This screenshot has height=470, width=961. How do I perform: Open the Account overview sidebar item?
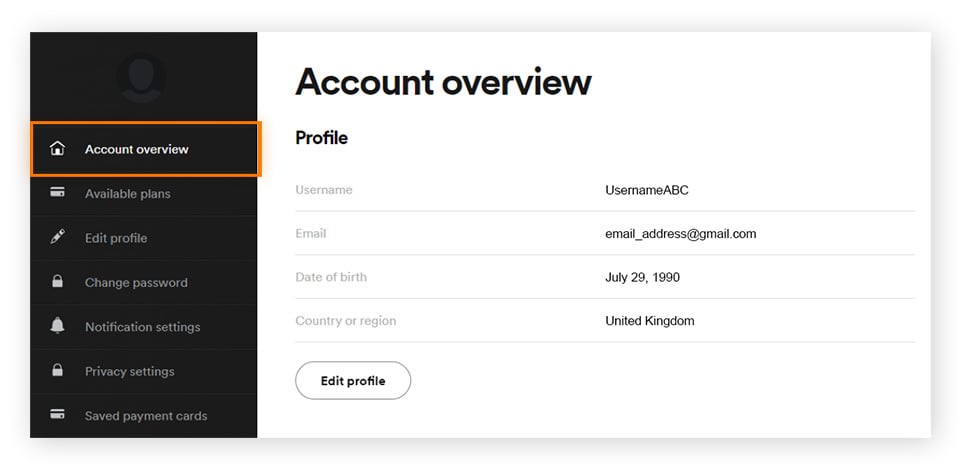coord(146,149)
